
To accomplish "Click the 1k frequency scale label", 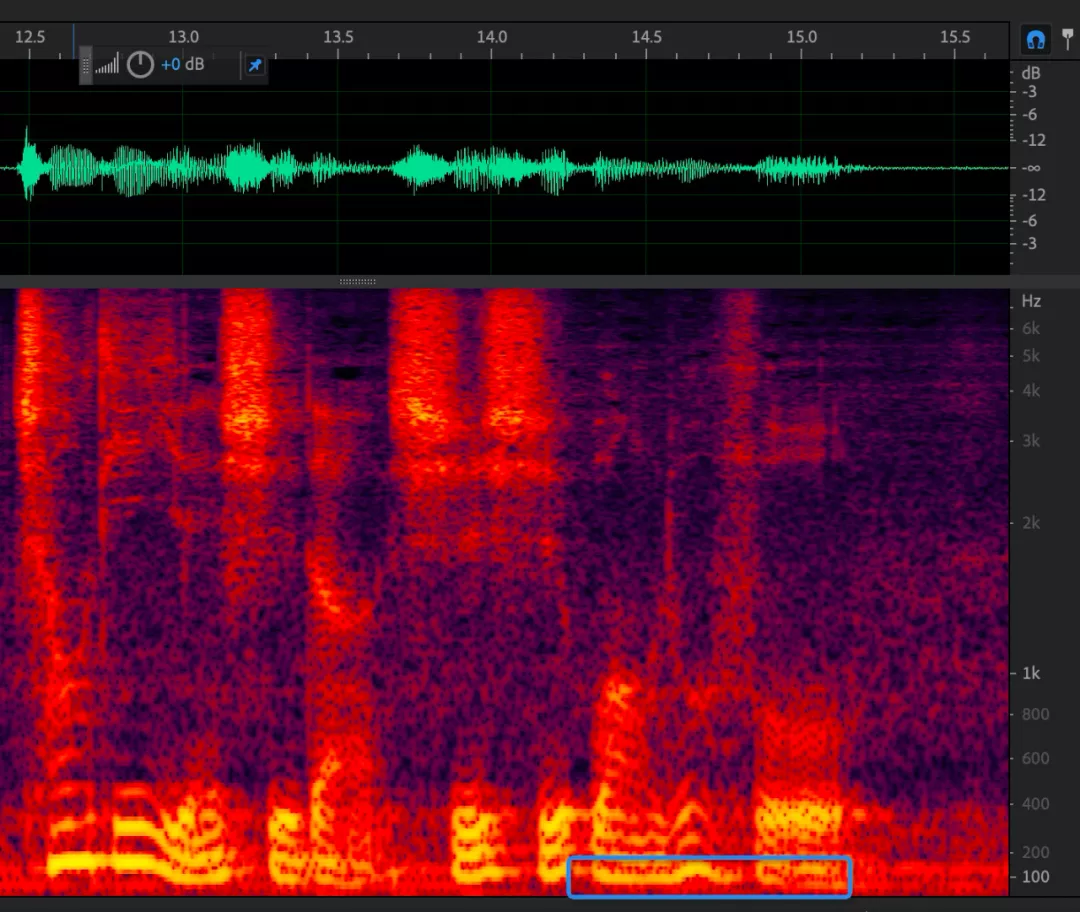I will (x=1031, y=674).
